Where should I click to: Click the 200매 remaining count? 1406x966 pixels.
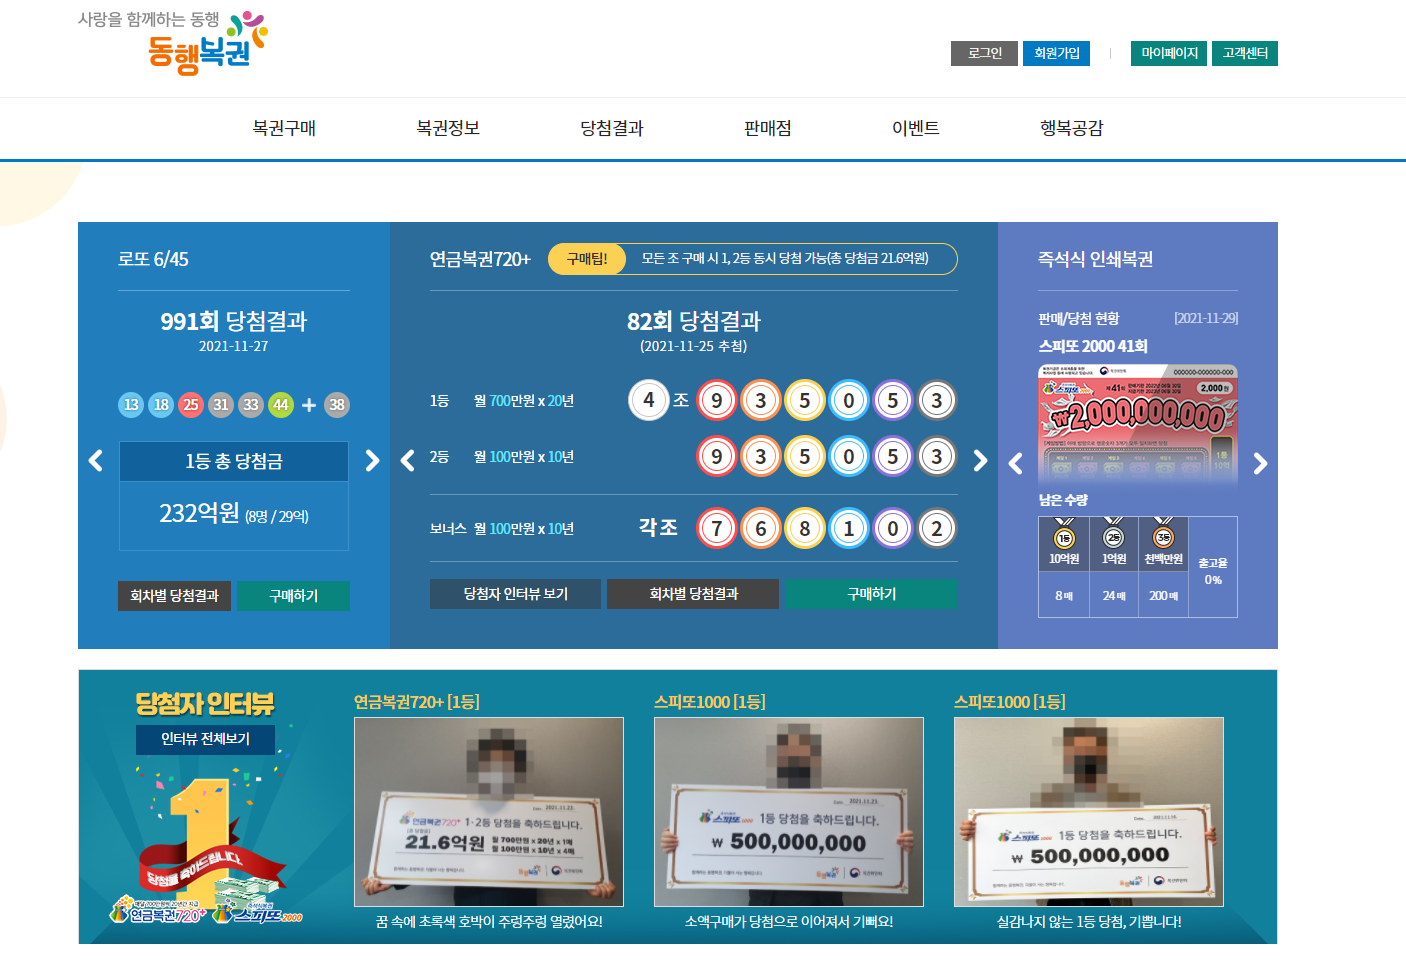click(x=1164, y=596)
